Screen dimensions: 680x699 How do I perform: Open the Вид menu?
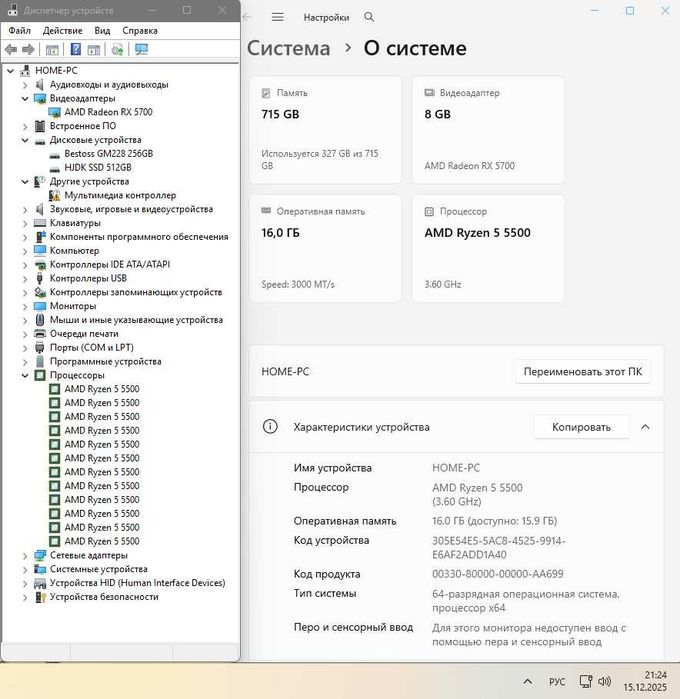102,30
